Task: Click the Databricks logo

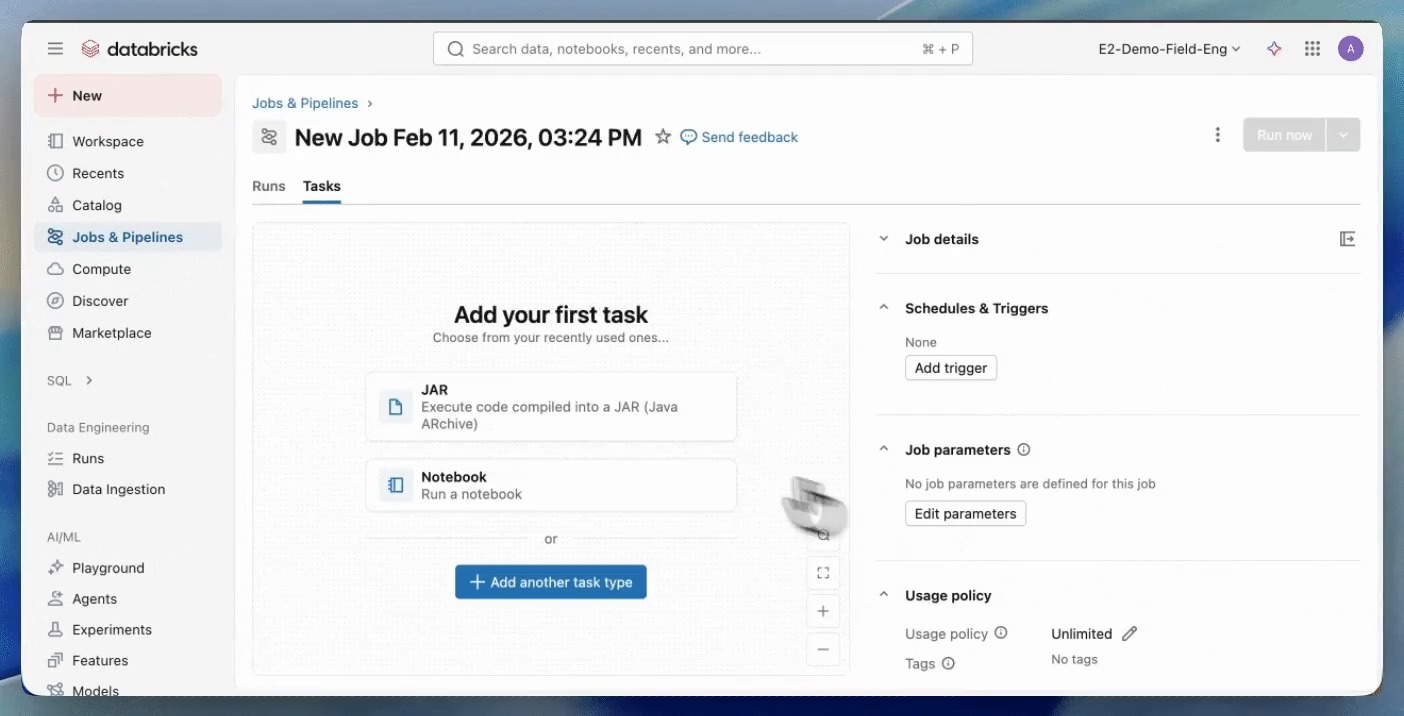Action: [139, 49]
